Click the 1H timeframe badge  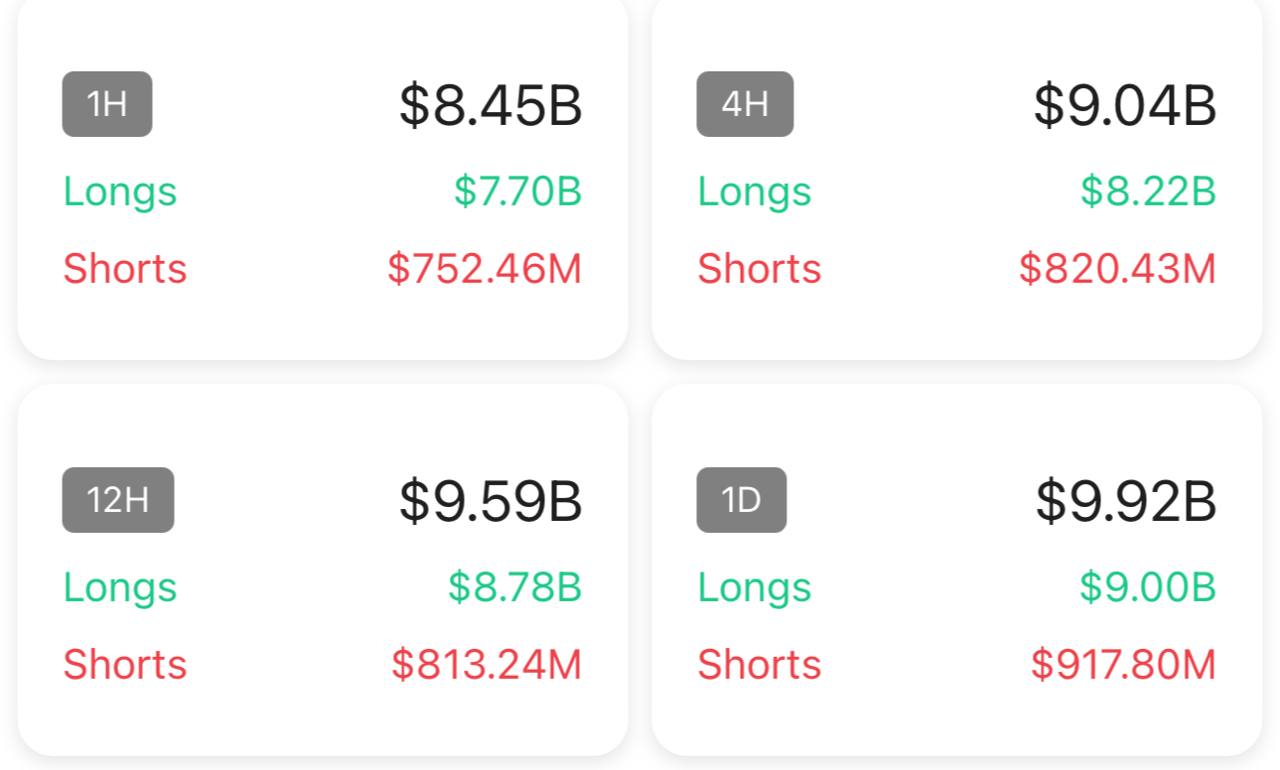click(x=107, y=104)
